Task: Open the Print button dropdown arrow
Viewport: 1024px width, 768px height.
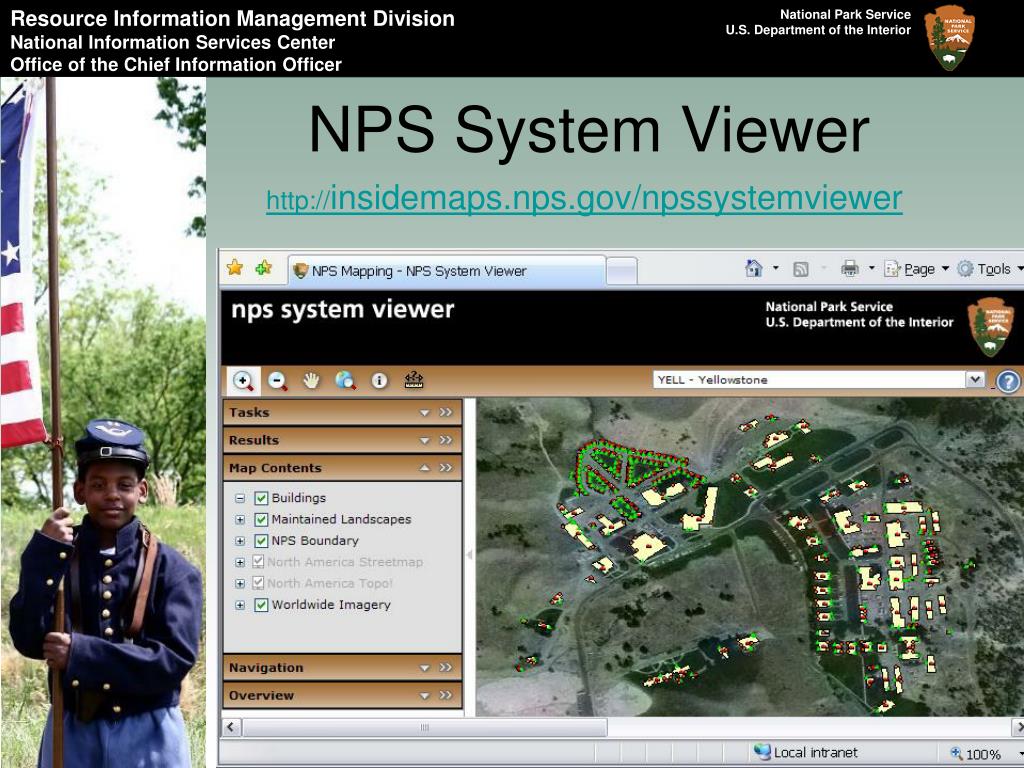Action: click(x=872, y=268)
